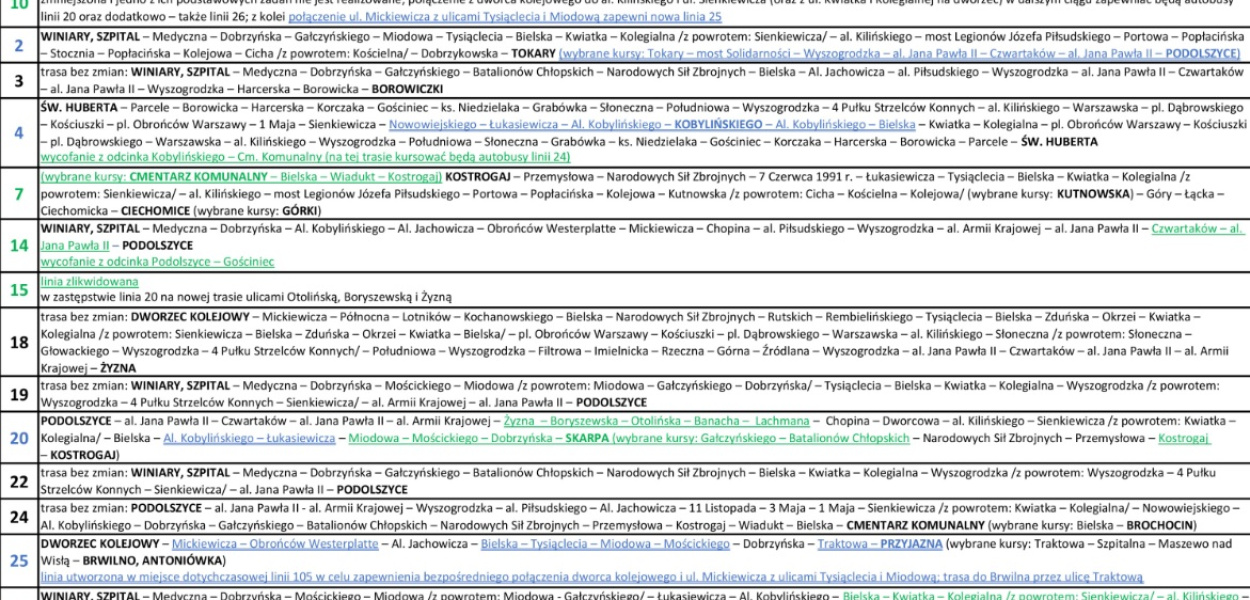
Task: Click green 'linia zlikwidowana' text in line 15
Action: pos(90,281)
